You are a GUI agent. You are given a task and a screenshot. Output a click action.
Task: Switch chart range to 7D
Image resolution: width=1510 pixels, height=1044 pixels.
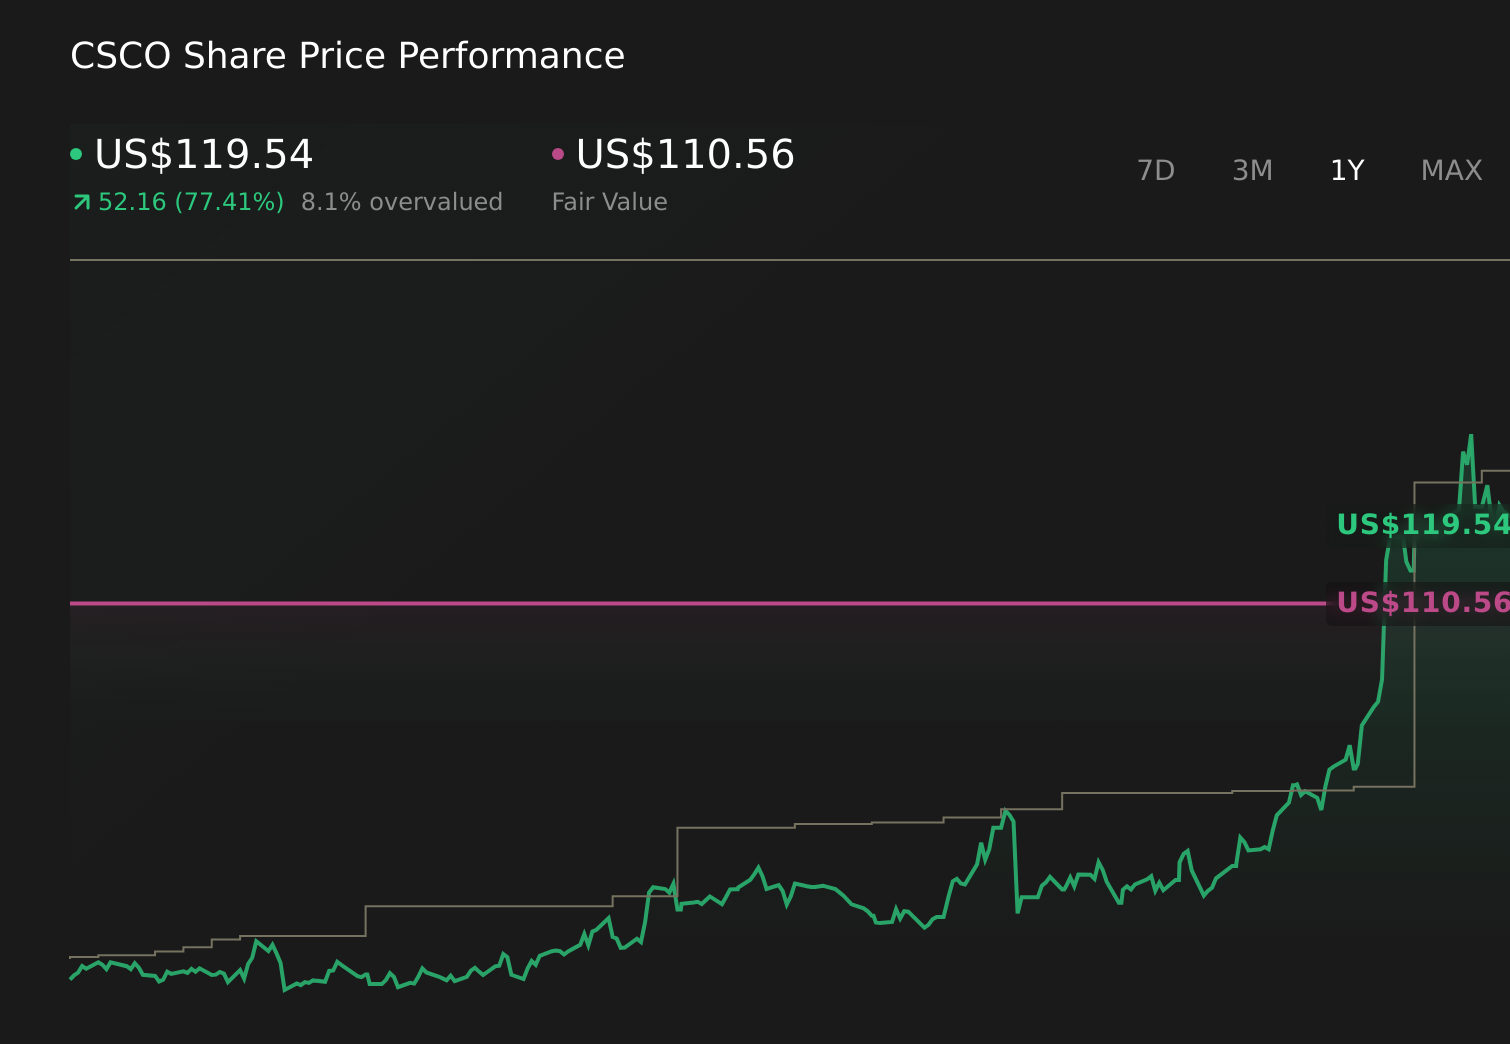point(1156,171)
